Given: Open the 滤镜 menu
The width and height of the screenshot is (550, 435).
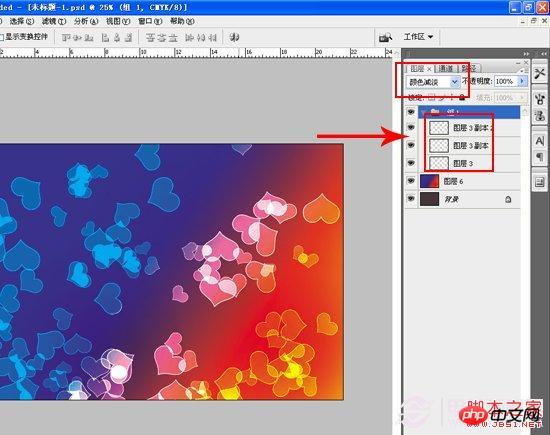Looking at the screenshot, I should coord(54,21).
